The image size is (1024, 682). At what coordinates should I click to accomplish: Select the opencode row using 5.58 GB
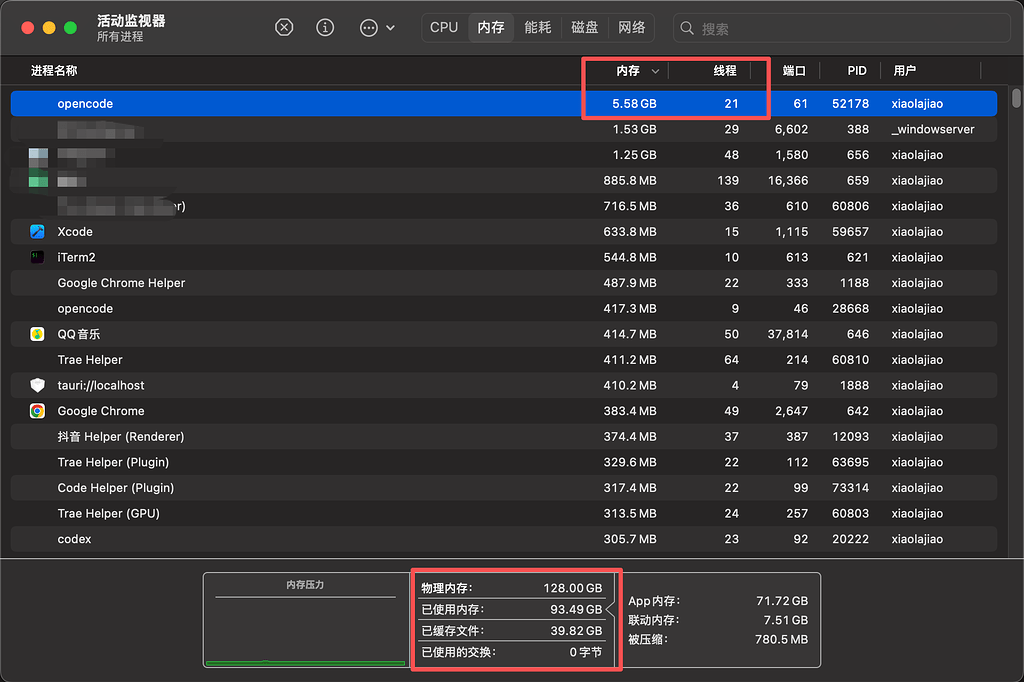(504, 104)
